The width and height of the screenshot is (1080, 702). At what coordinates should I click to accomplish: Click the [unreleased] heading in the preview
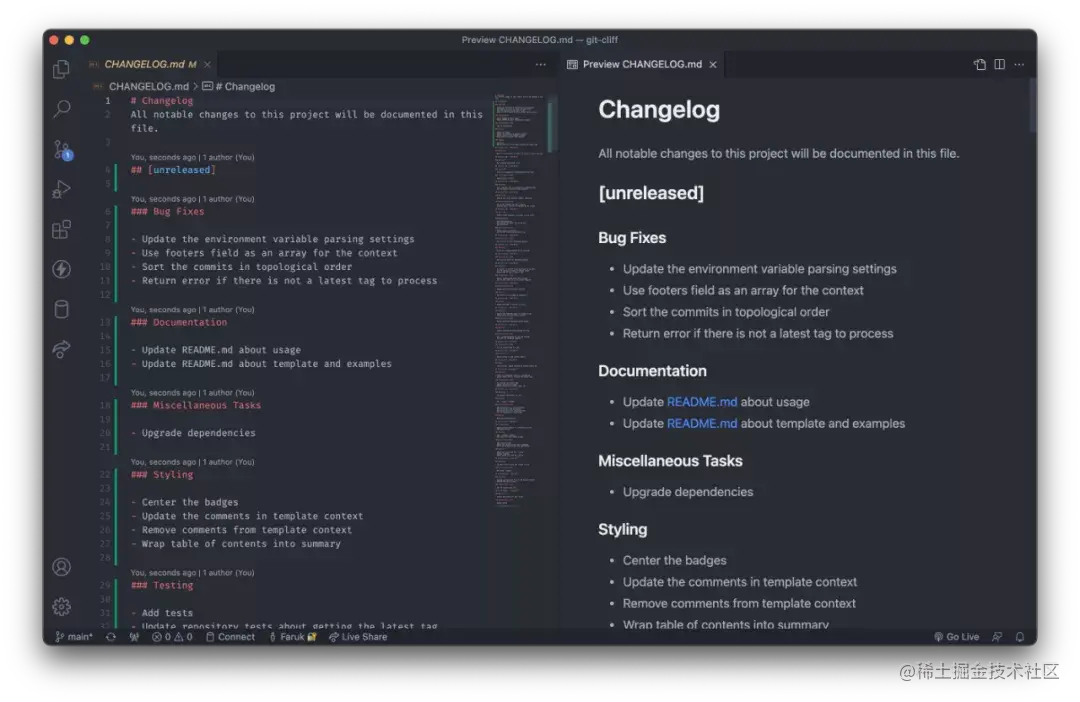[651, 193]
